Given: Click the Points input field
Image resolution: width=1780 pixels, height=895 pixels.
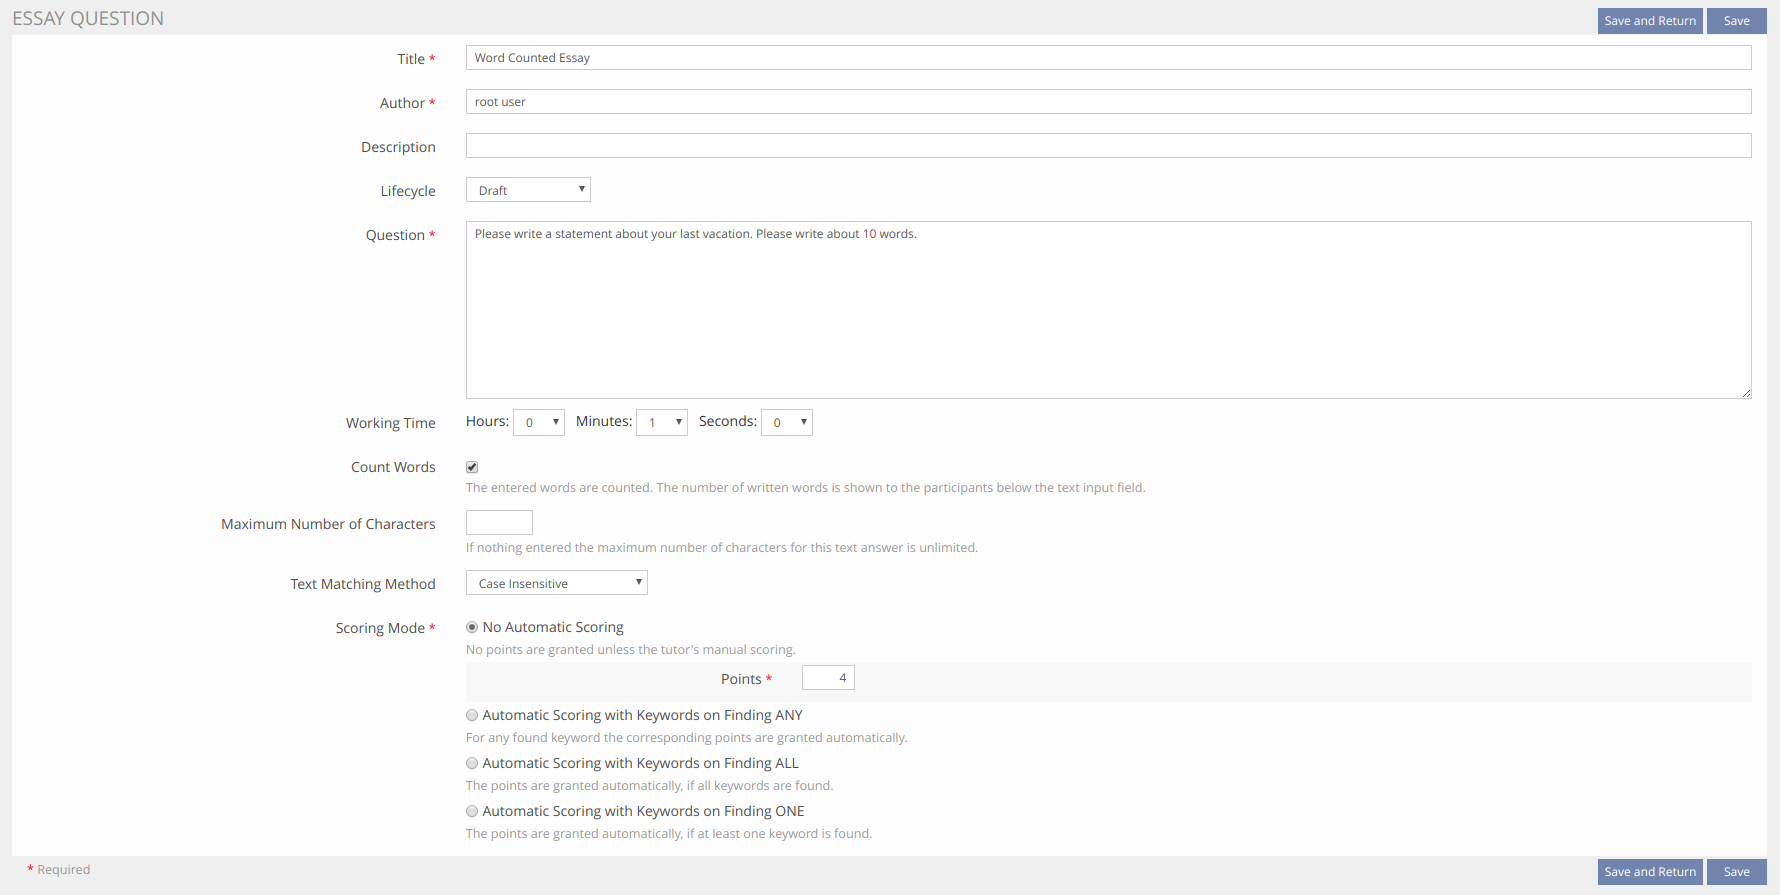Looking at the screenshot, I should coord(827,678).
